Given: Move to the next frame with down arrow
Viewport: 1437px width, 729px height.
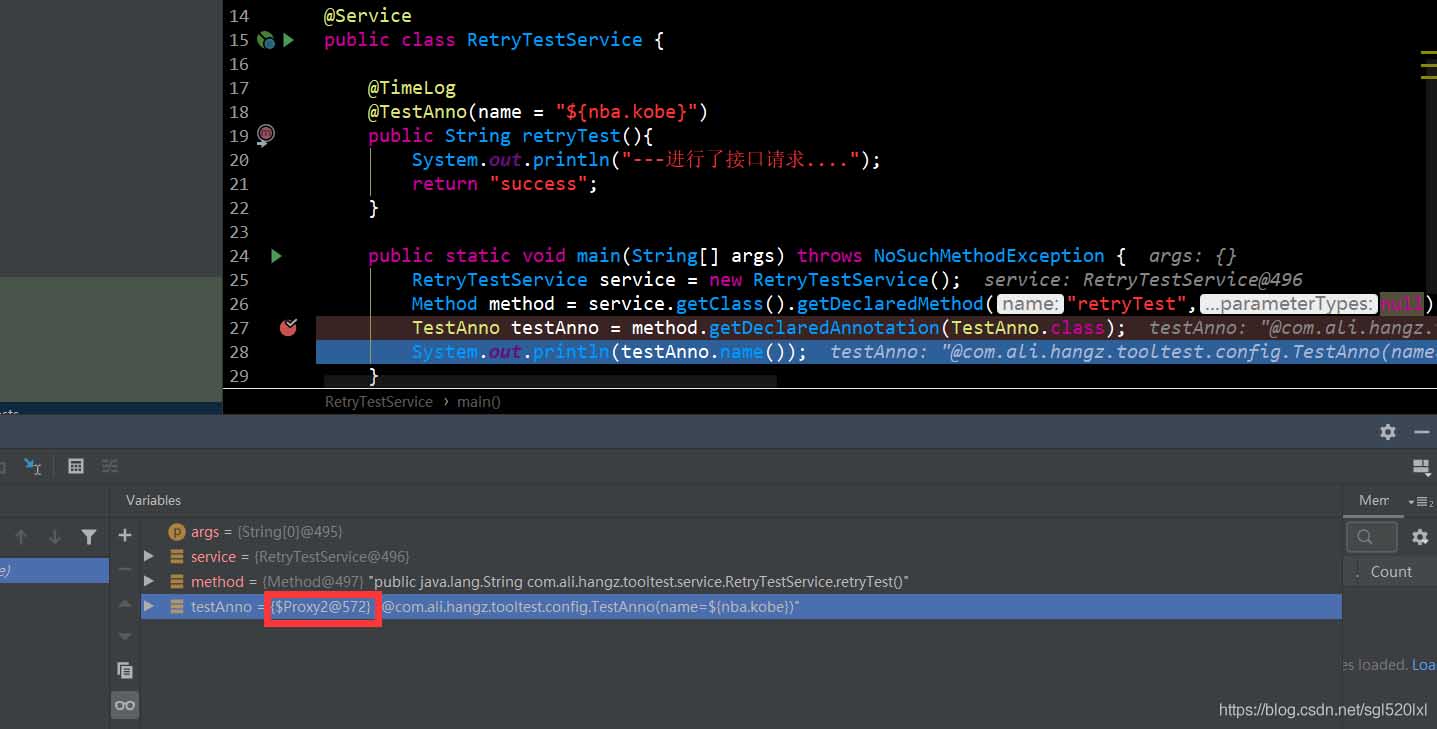Looking at the screenshot, I should [x=55, y=537].
